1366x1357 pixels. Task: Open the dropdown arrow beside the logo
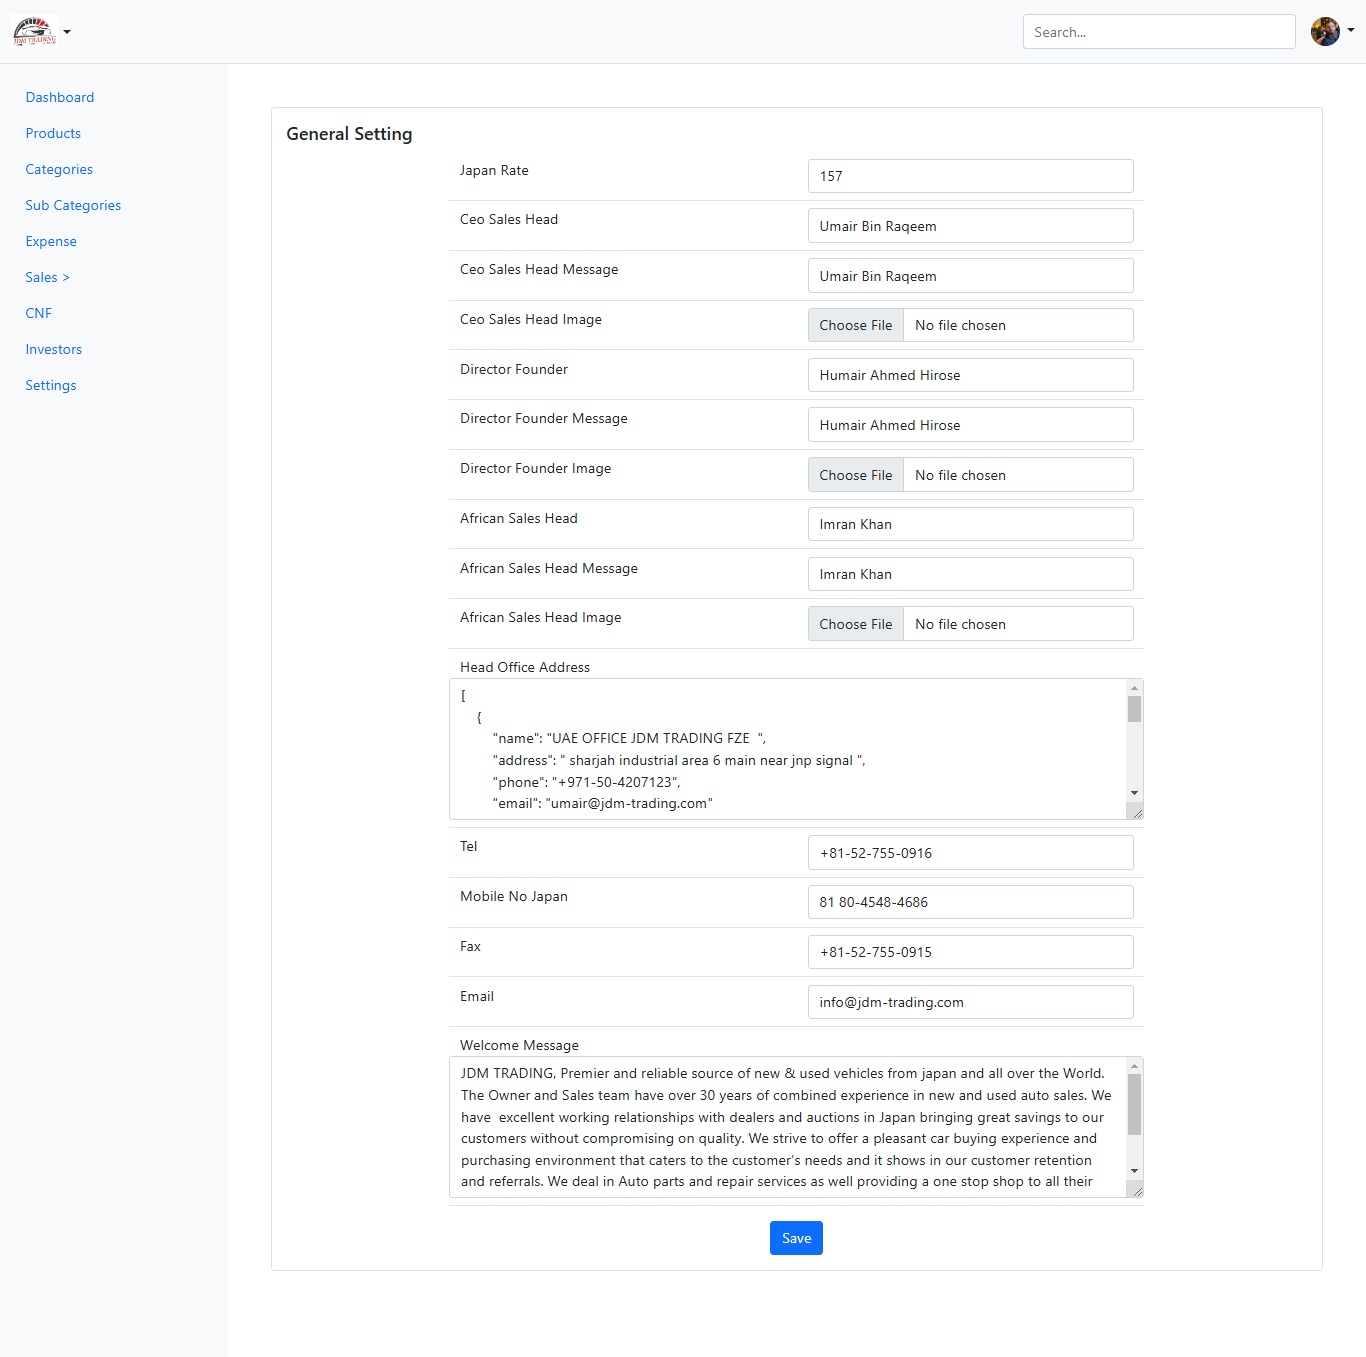tap(67, 32)
